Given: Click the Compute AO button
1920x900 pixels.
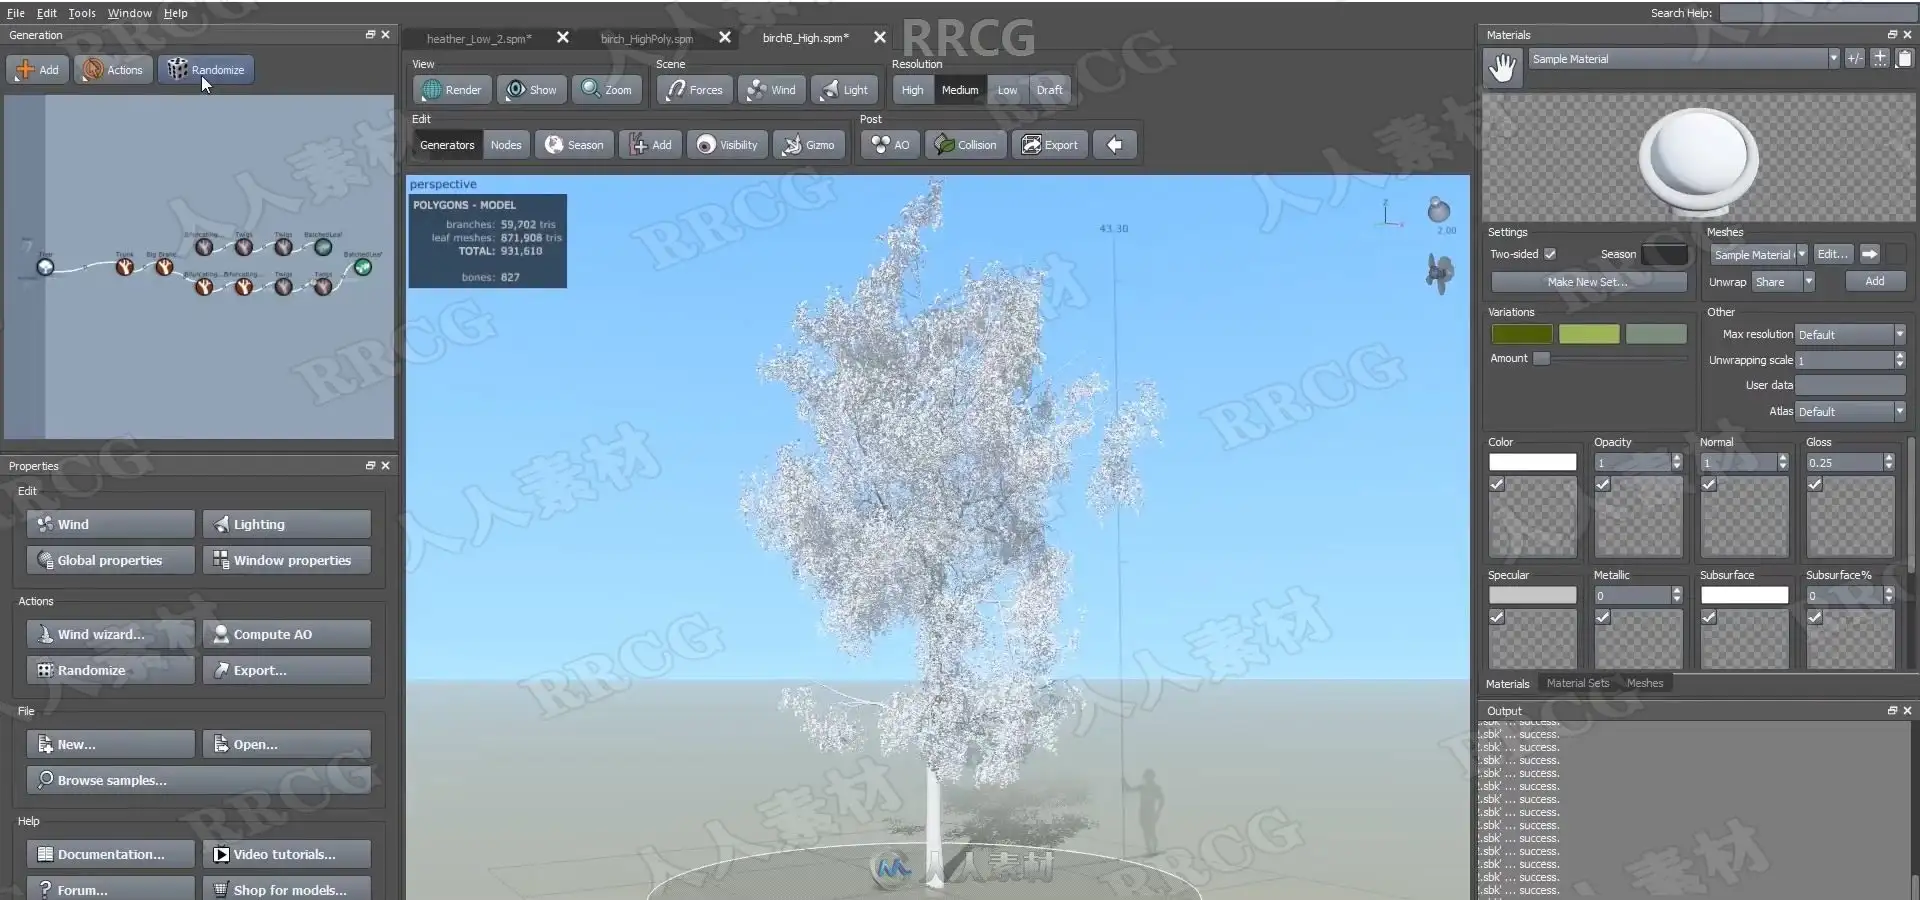Looking at the screenshot, I should (287, 634).
